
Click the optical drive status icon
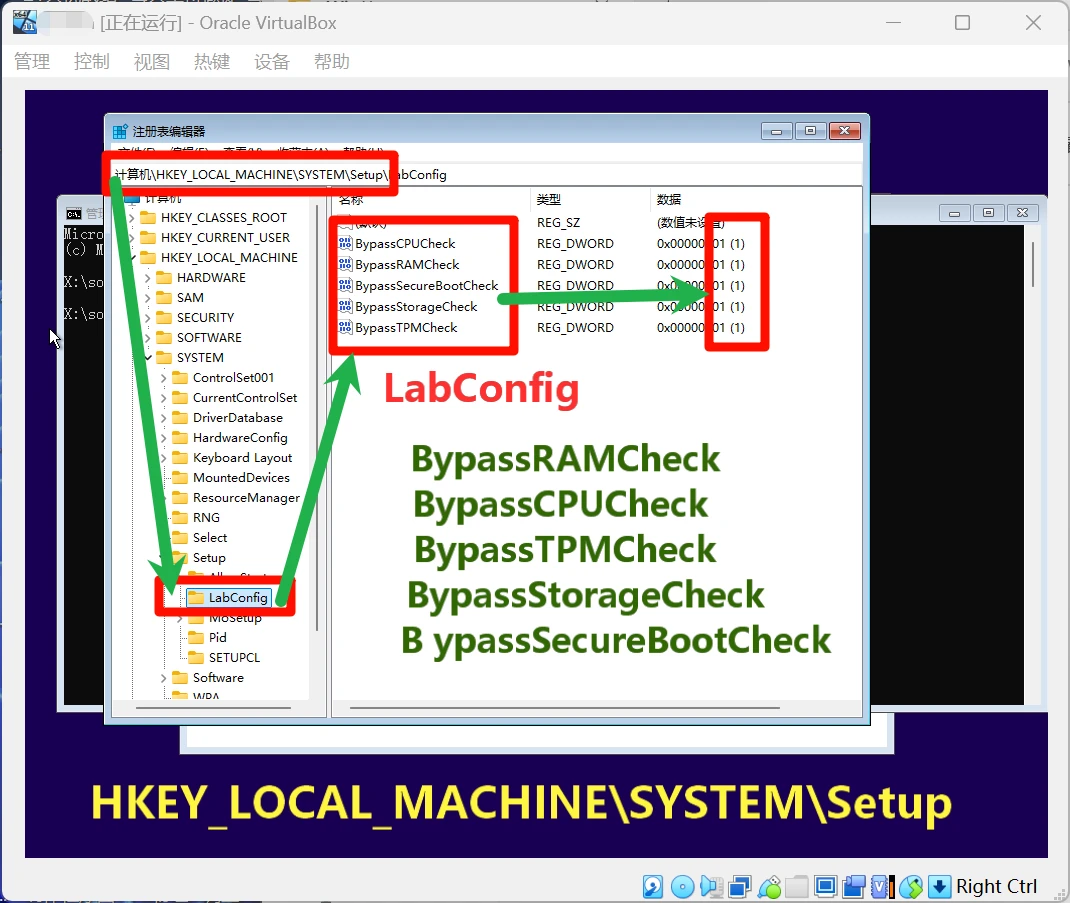682,887
